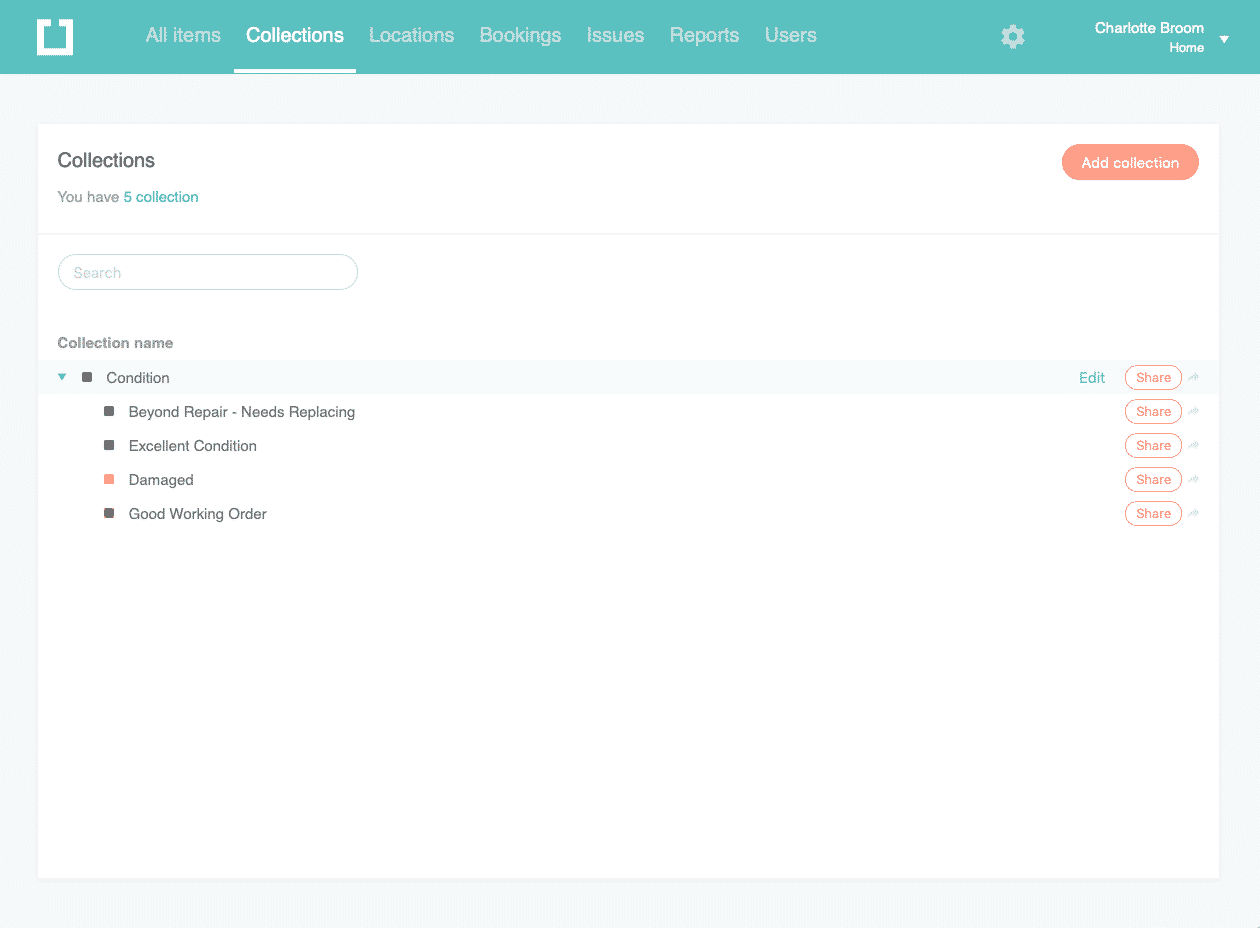Edit the Condition collection
Viewport: 1260px width, 928px height.
pos(1092,378)
